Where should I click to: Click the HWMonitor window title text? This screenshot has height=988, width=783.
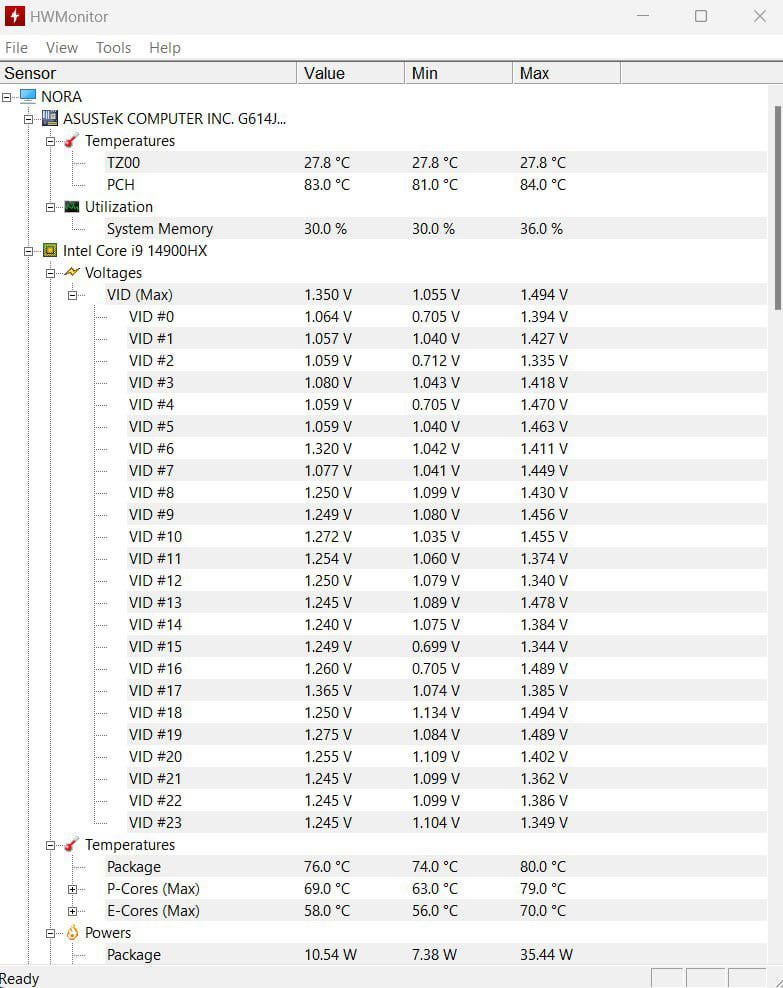coord(69,16)
